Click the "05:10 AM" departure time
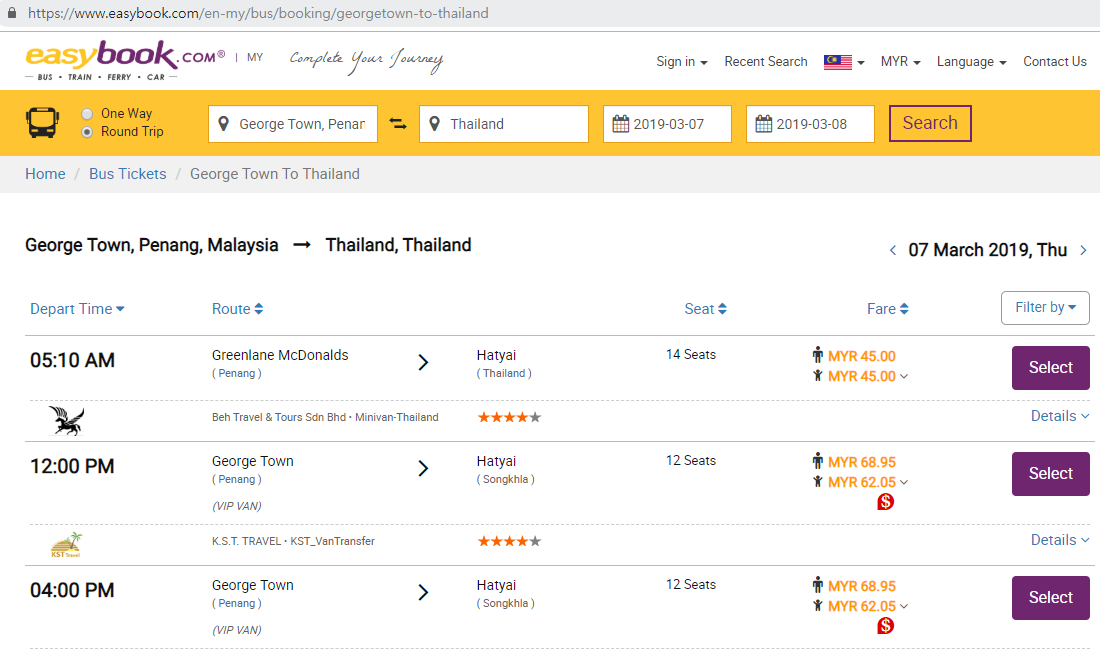This screenshot has width=1100, height=653. pyautogui.click(x=72, y=361)
